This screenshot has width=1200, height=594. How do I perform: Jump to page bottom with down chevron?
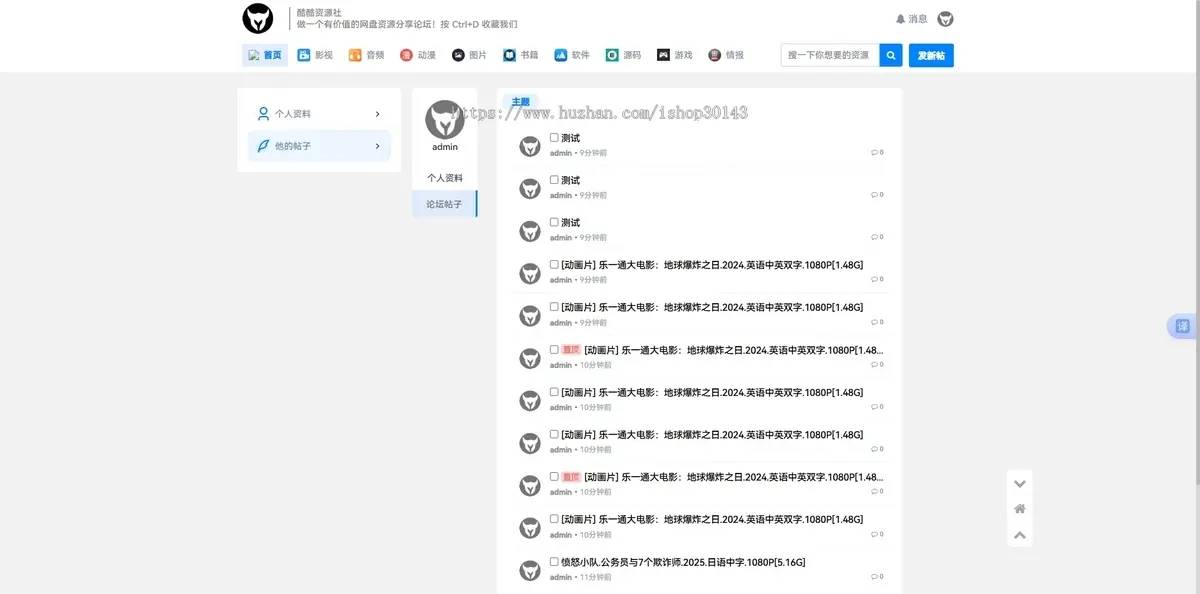[1020, 484]
